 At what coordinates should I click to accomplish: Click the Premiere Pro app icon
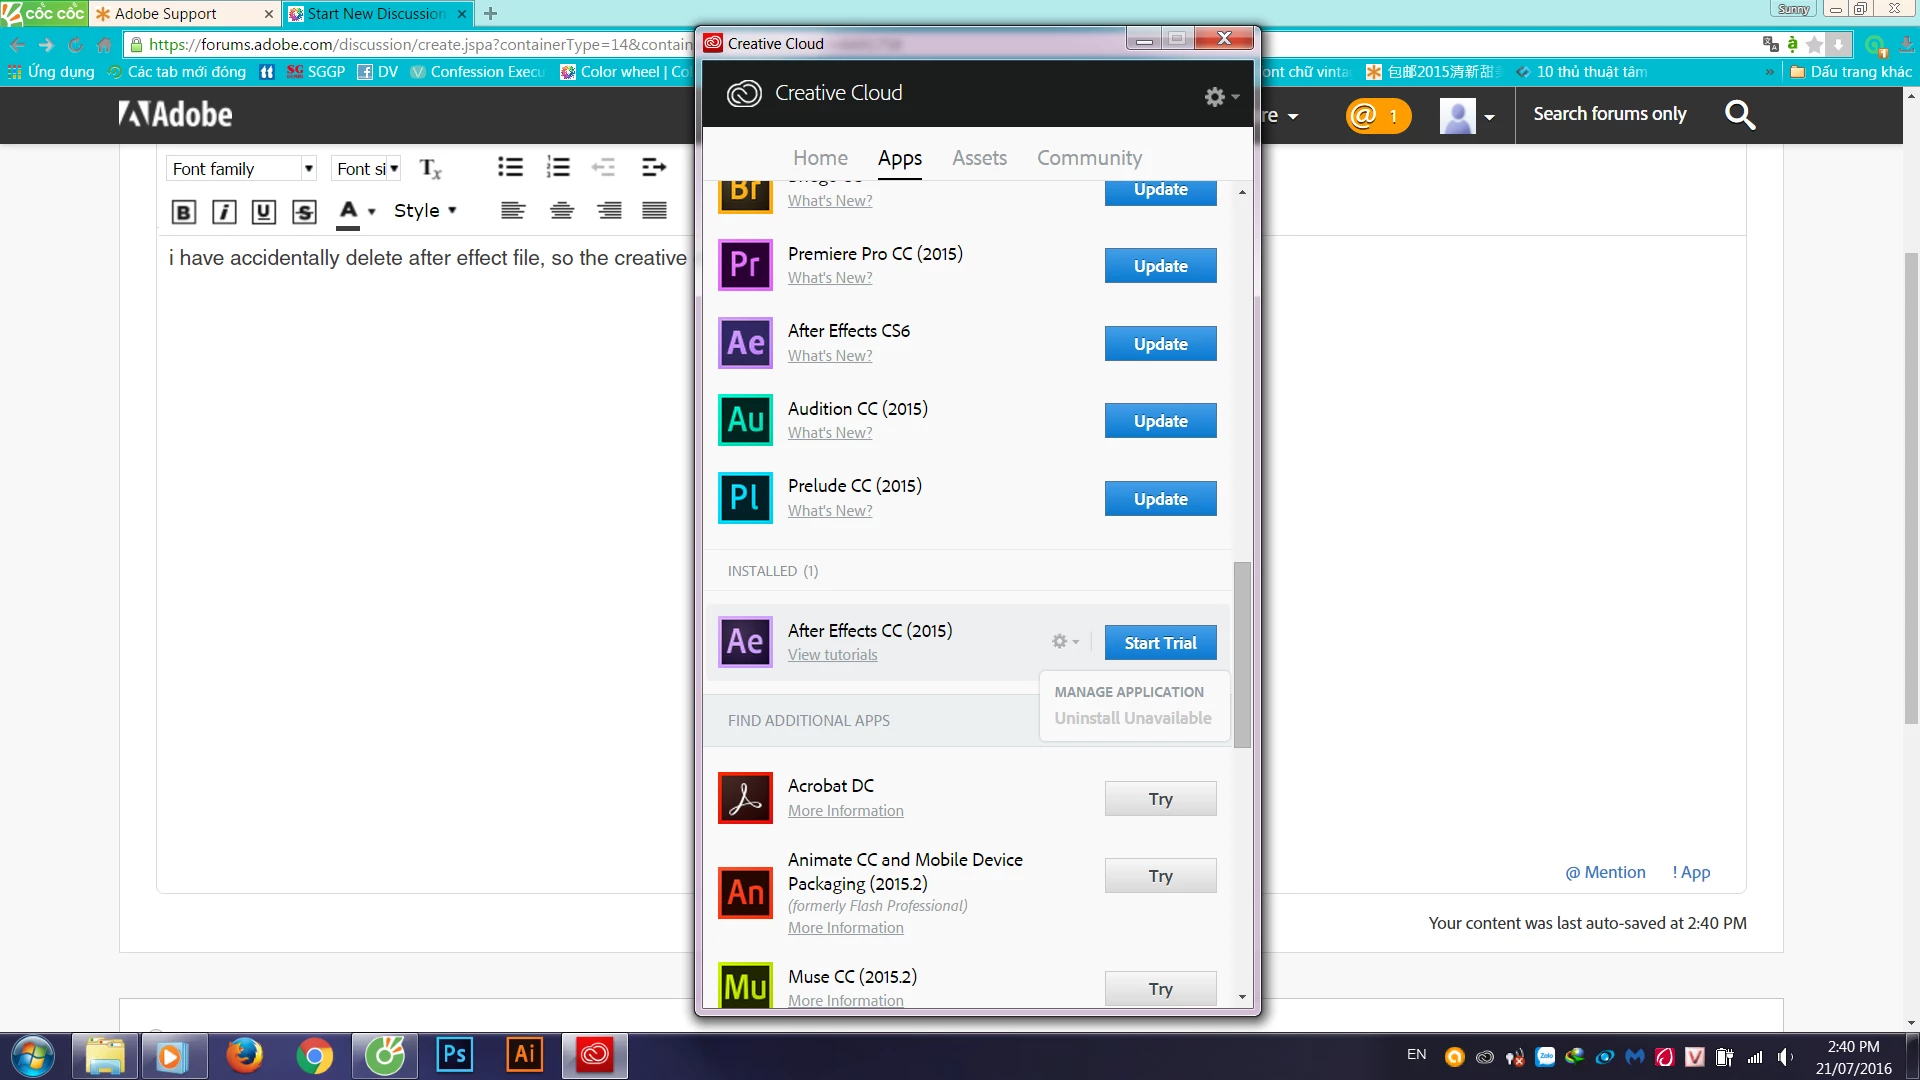coord(745,265)
